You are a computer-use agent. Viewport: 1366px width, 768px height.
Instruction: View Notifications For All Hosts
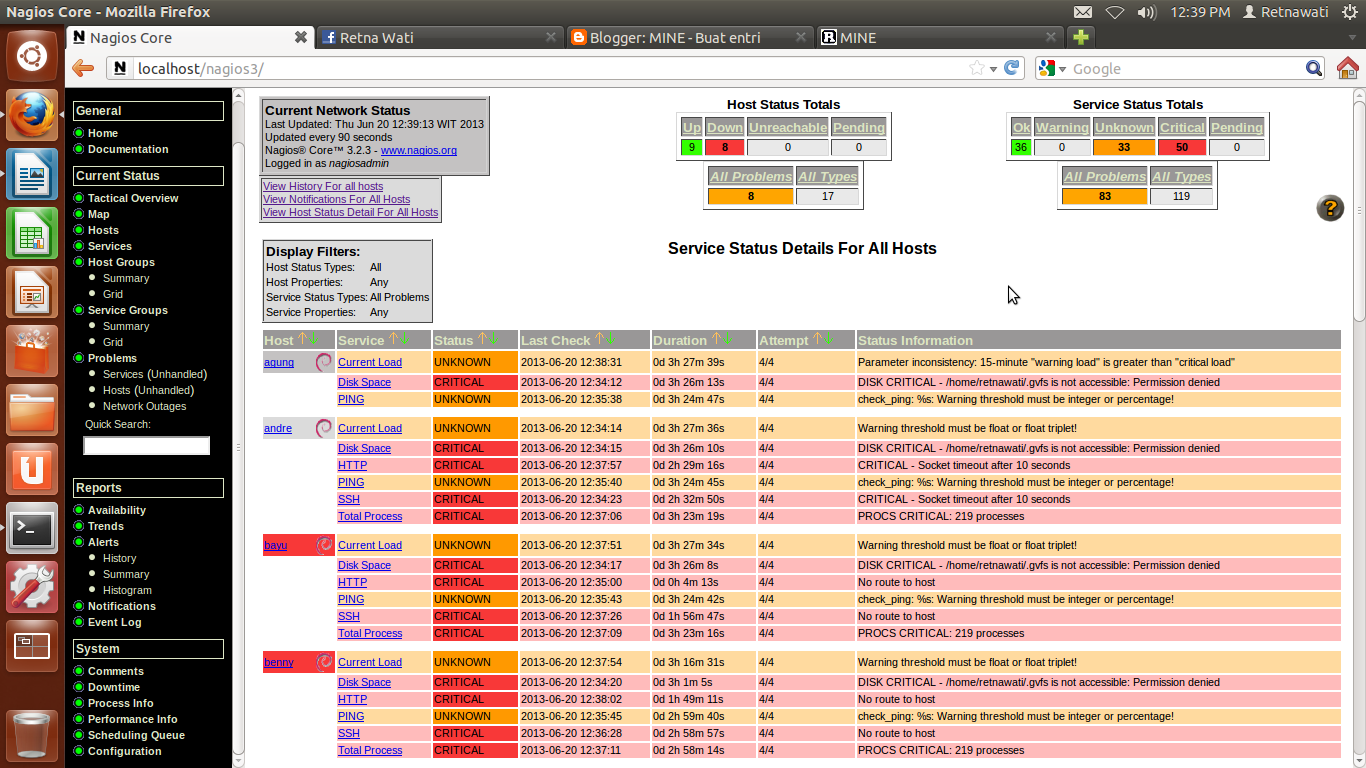tap(337, 199)
